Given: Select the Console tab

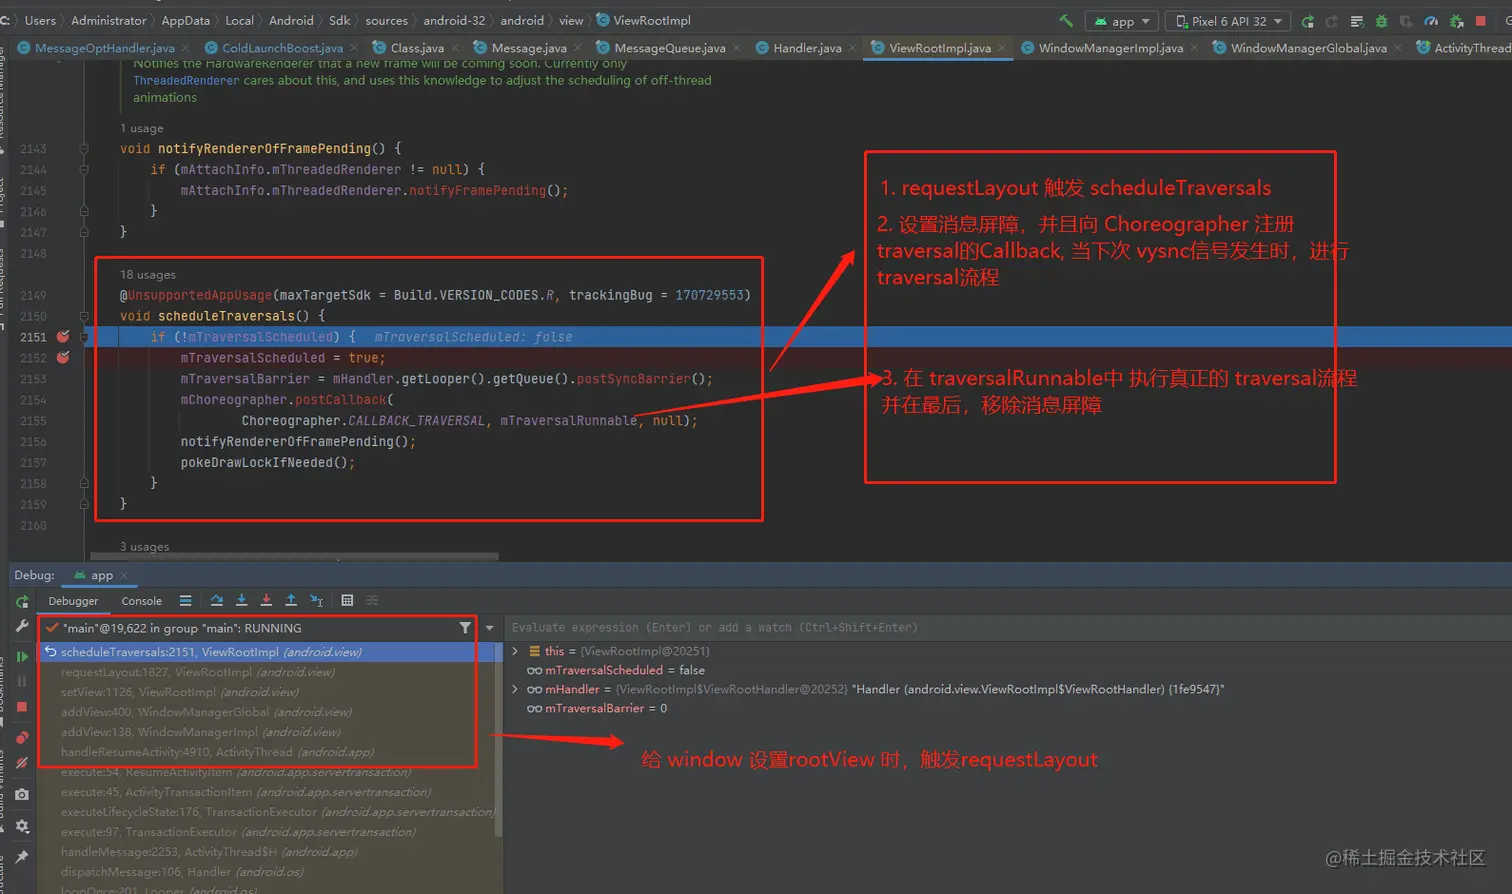Looking at the screenshot, I should 141,601.
